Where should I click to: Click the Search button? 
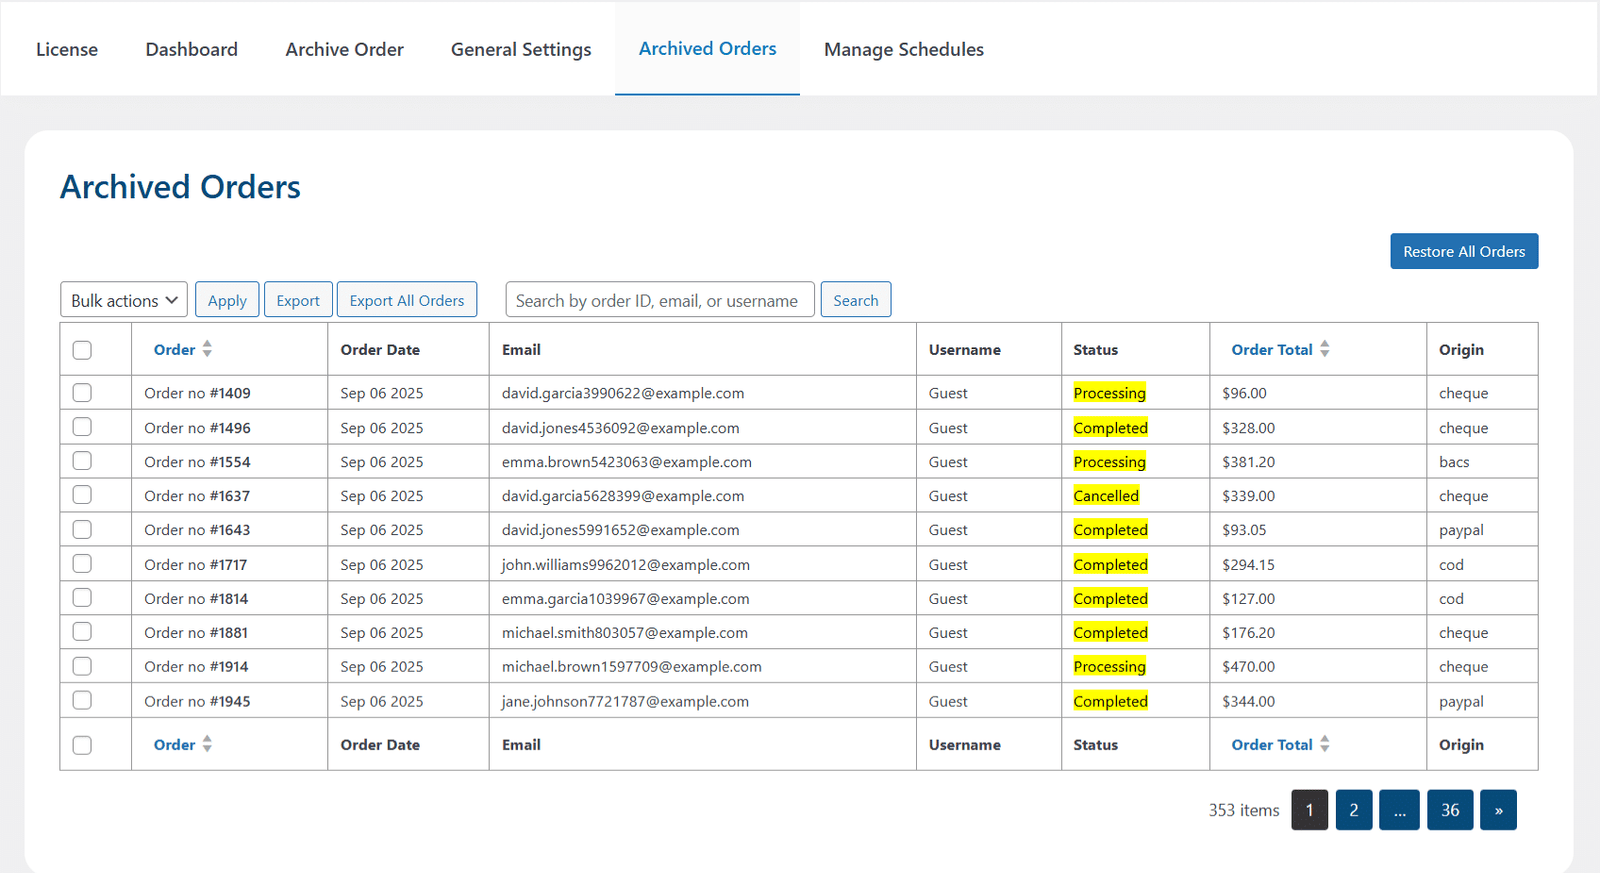tap(856, 300)
